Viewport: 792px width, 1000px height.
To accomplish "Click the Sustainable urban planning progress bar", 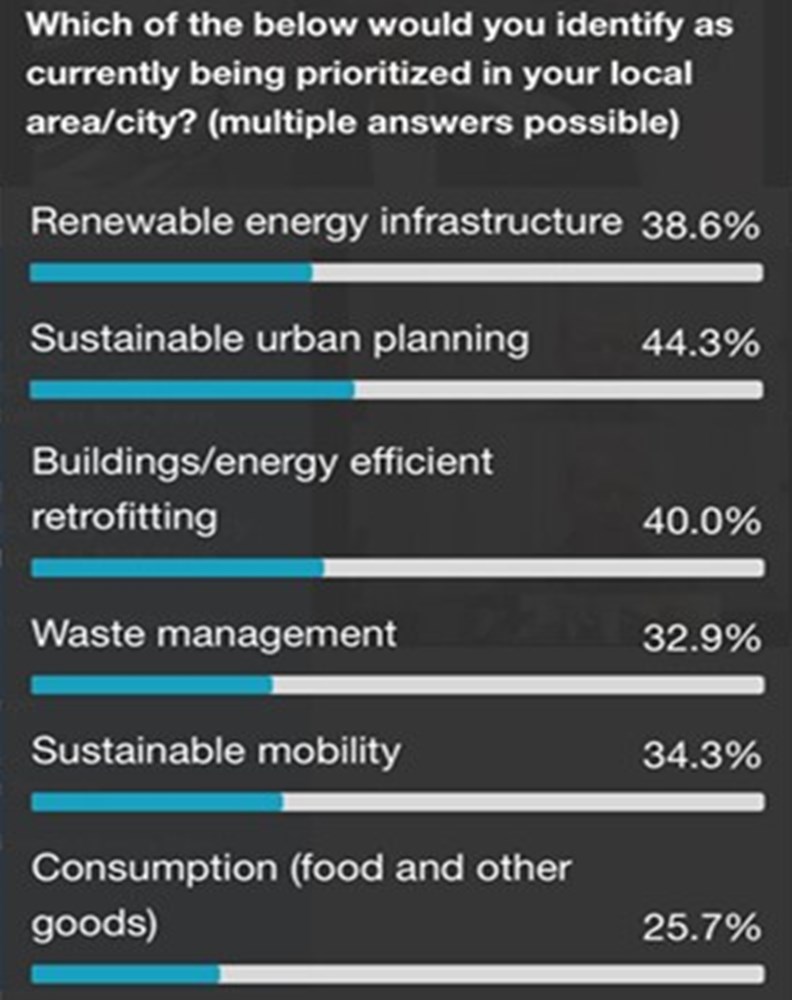I will point(397,390).
